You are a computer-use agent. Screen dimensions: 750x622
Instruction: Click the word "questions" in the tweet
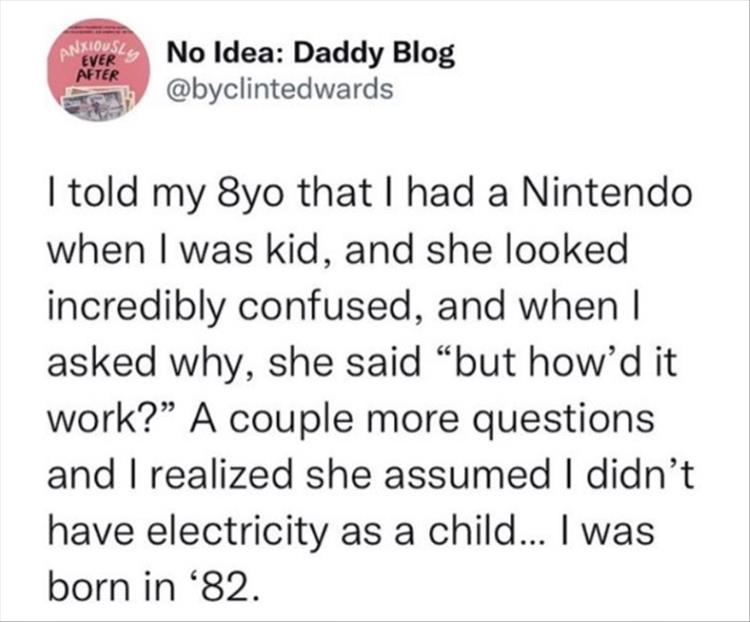coord(573,417)
